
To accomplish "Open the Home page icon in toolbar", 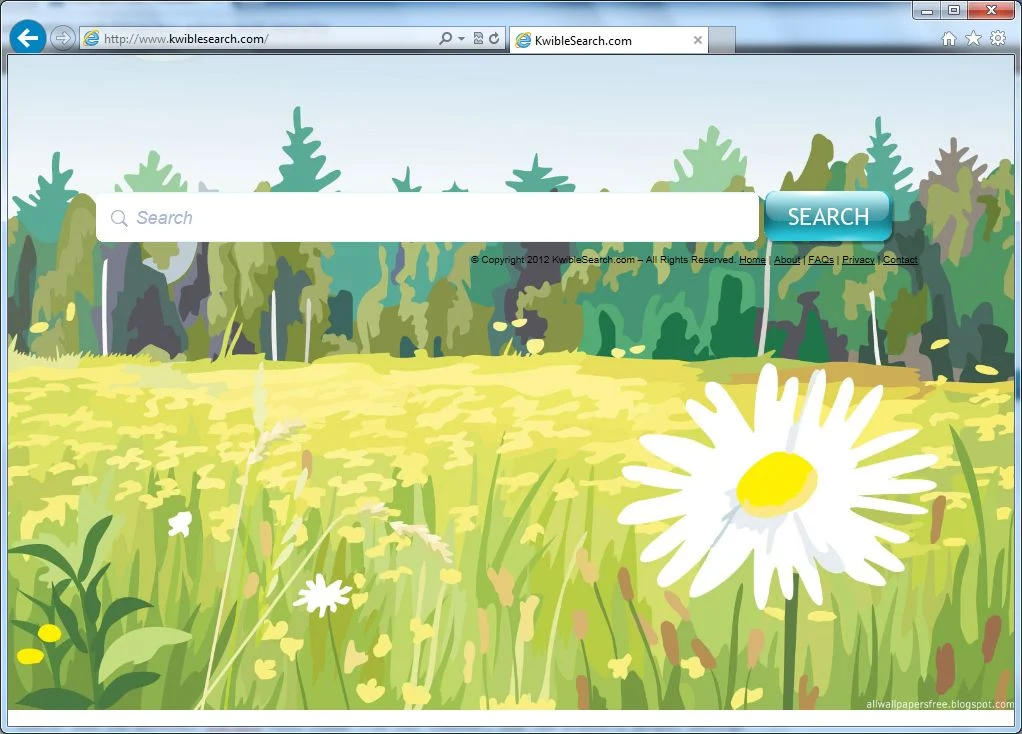I will coord(949,38).
